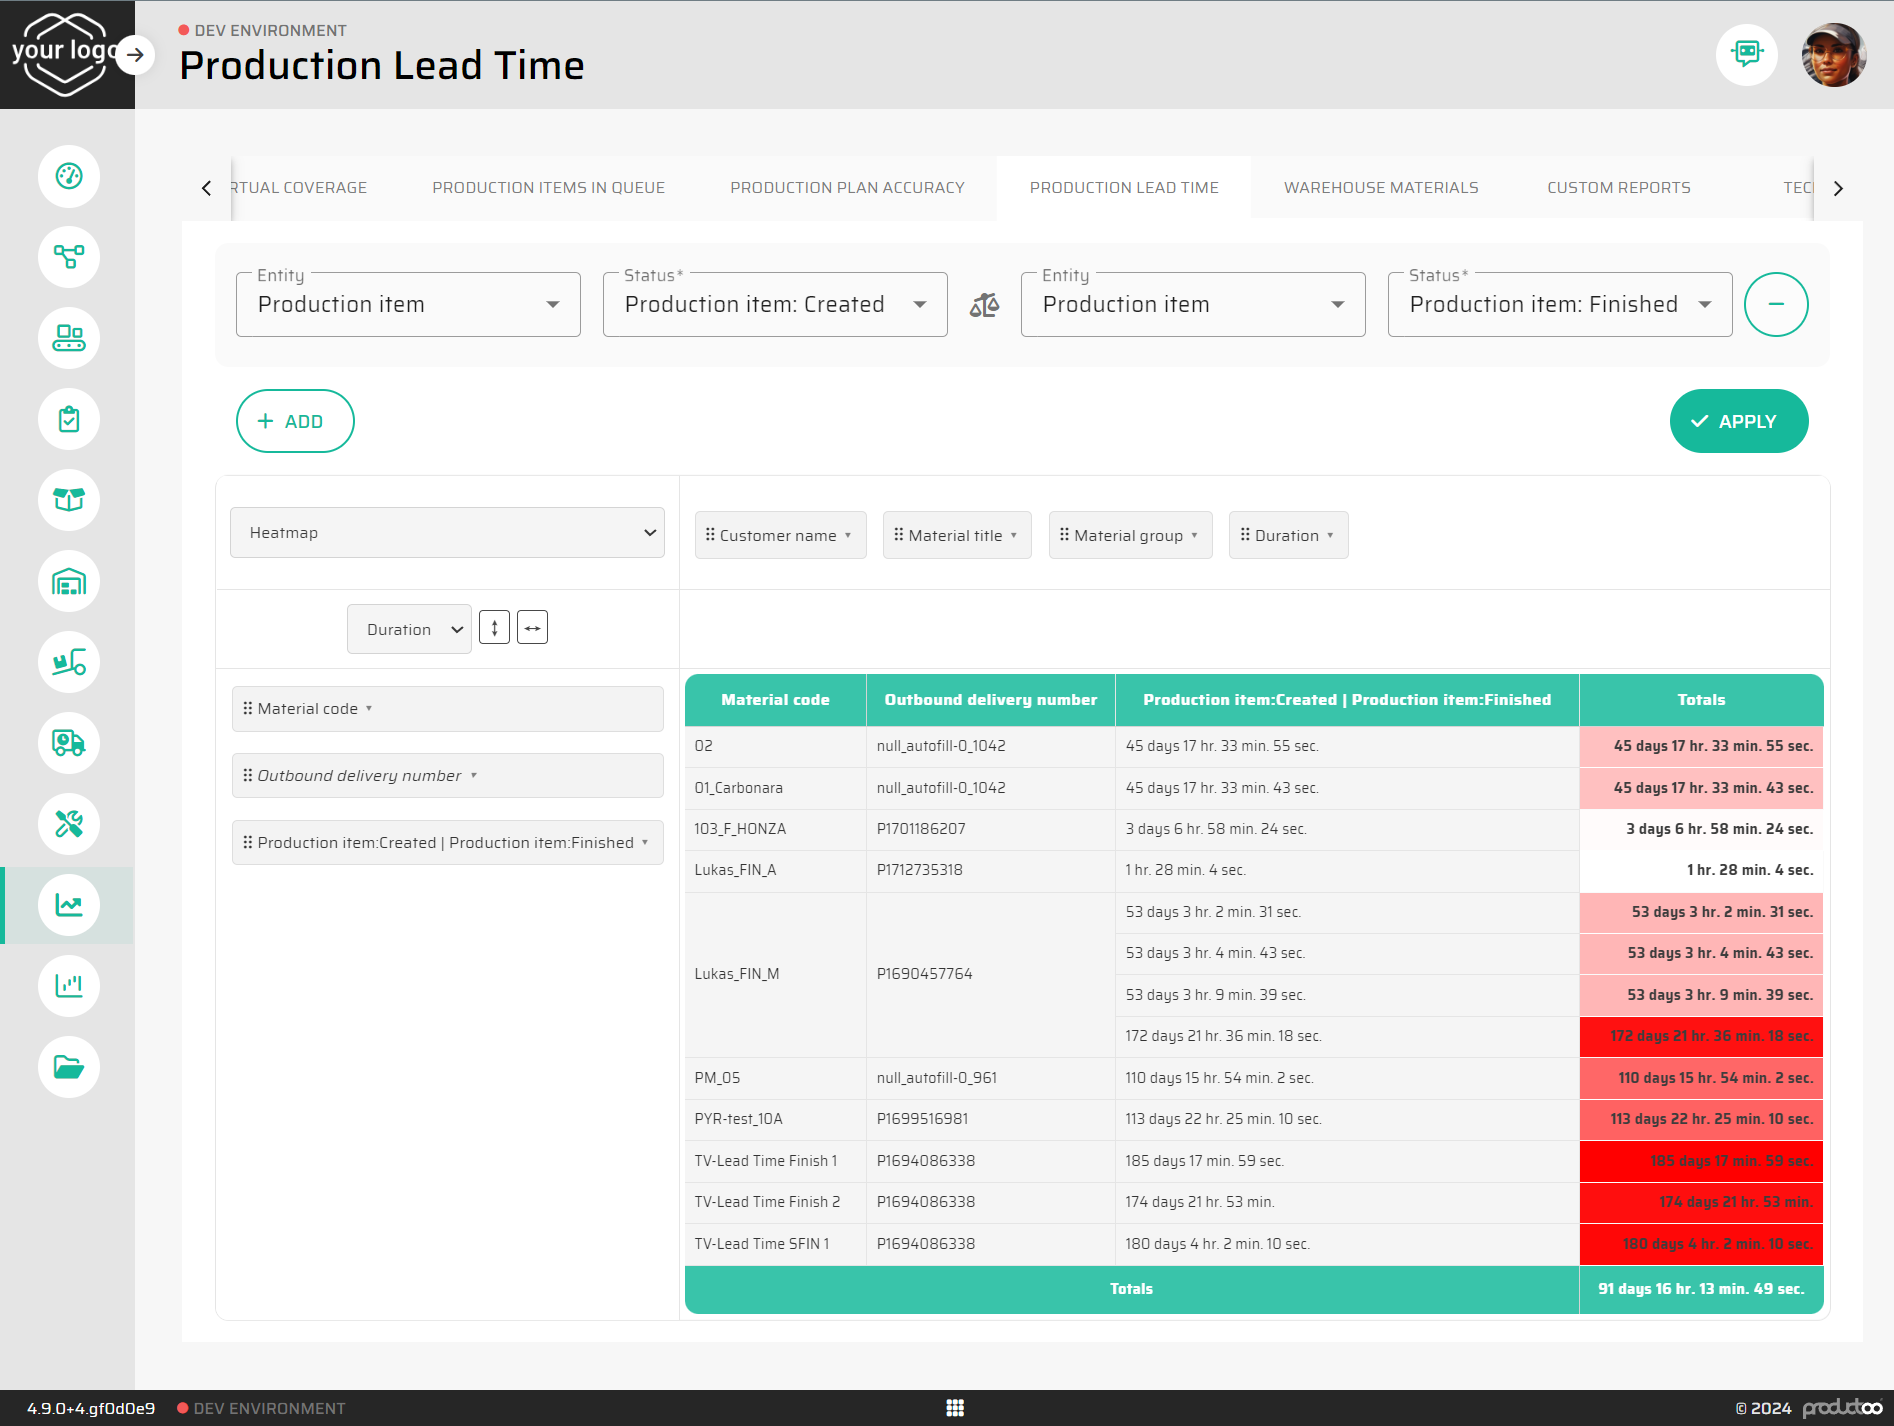Click the workflow nodes sidebar icon
Image resolution: width=1894 pixels, height=1426 pixels.
point(68,257)
